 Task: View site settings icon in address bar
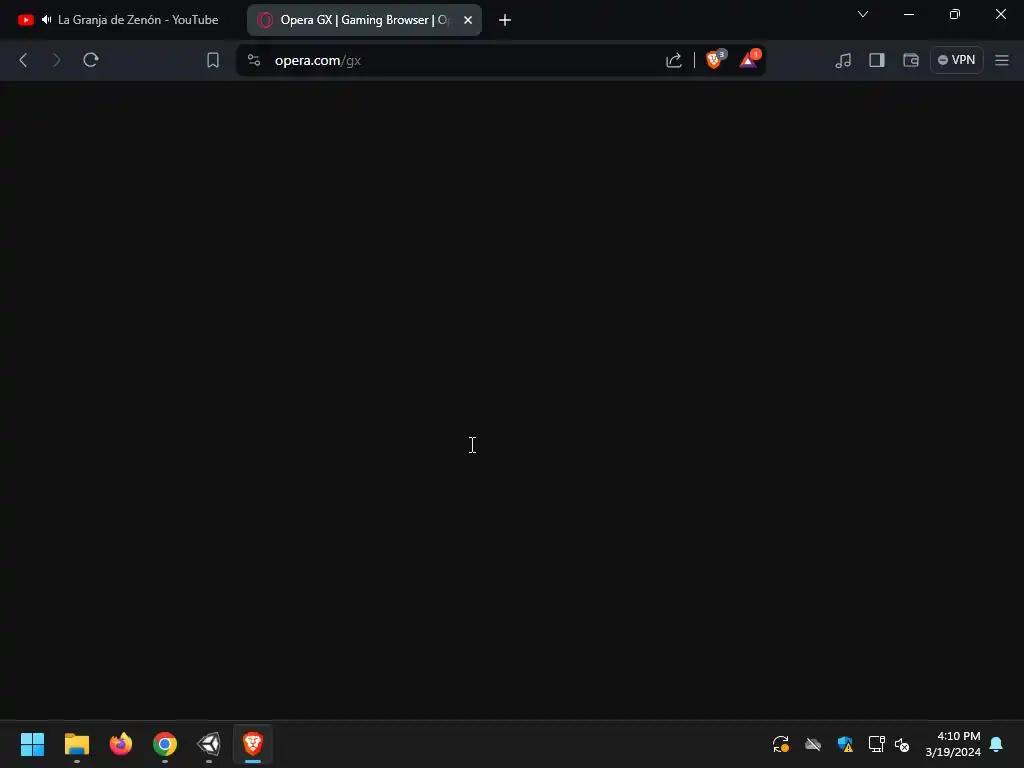[254, 60]
